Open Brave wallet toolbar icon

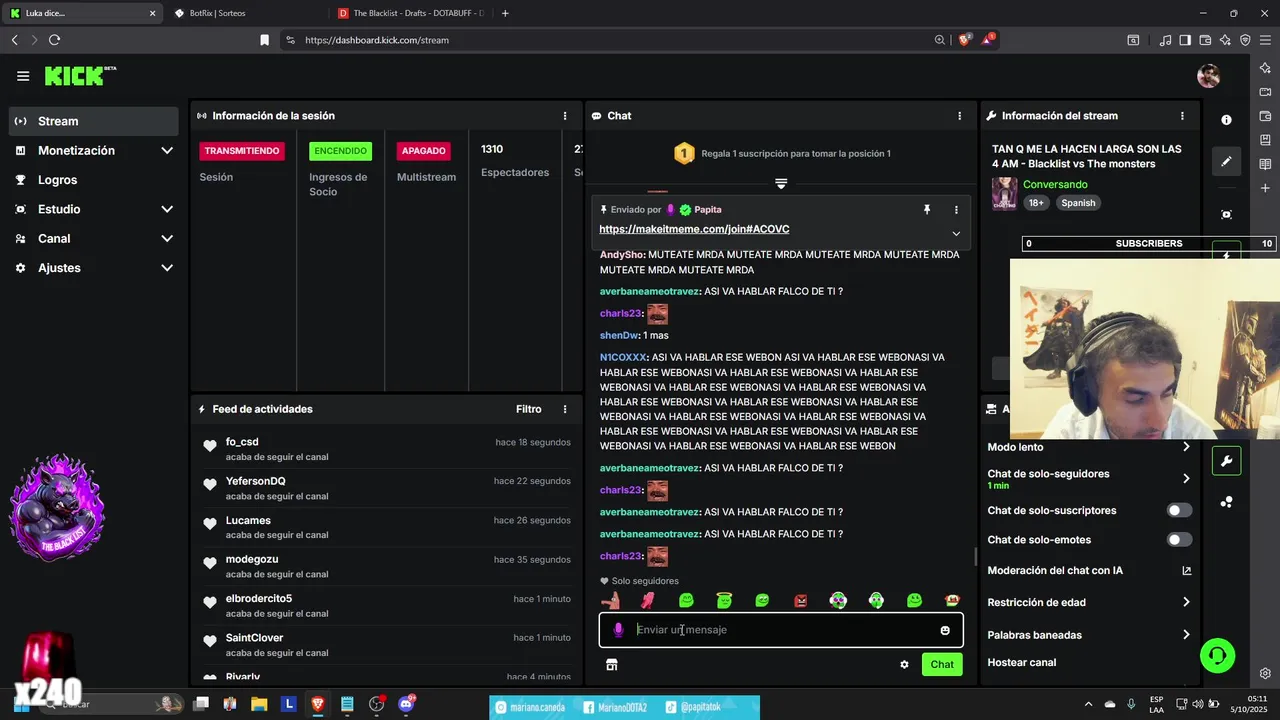(x=1205, y=40)
